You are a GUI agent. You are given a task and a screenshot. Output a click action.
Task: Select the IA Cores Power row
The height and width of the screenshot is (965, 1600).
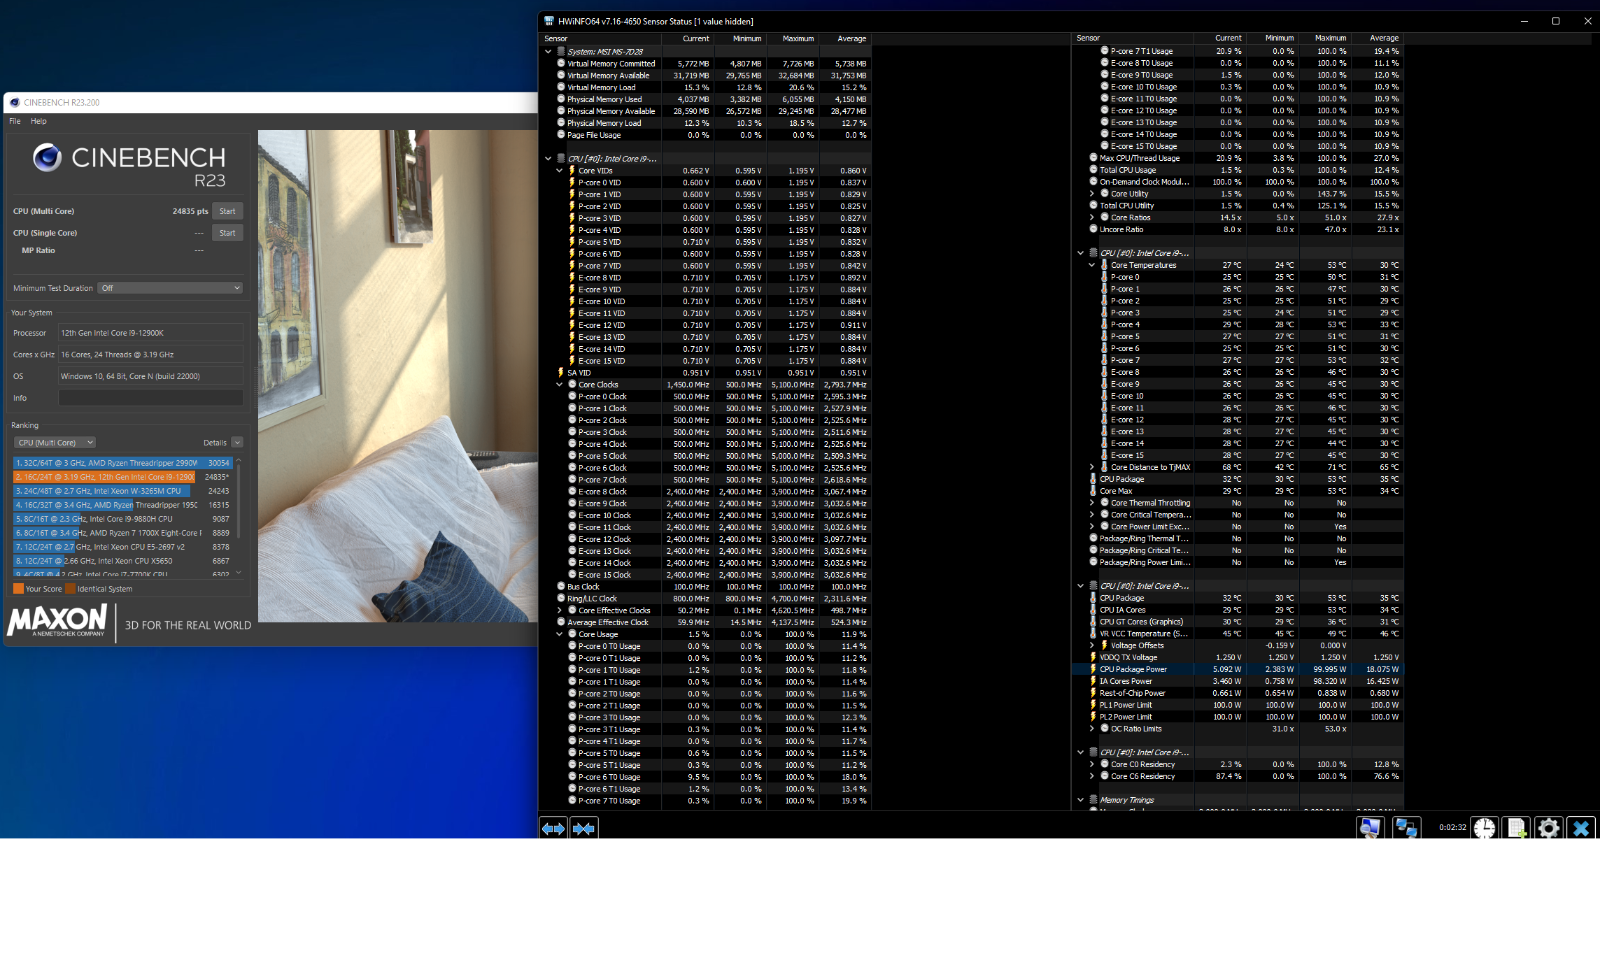[1245, 681]
